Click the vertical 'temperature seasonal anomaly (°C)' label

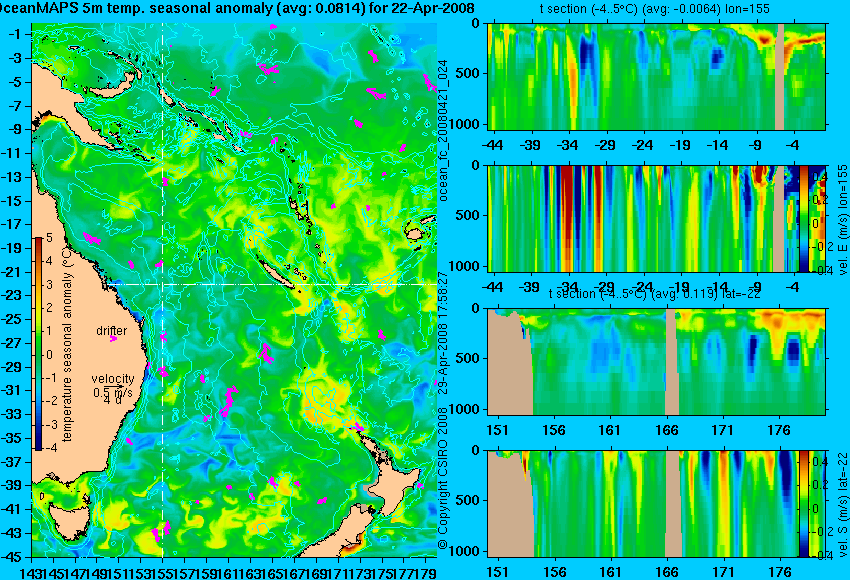pos(67,344)
